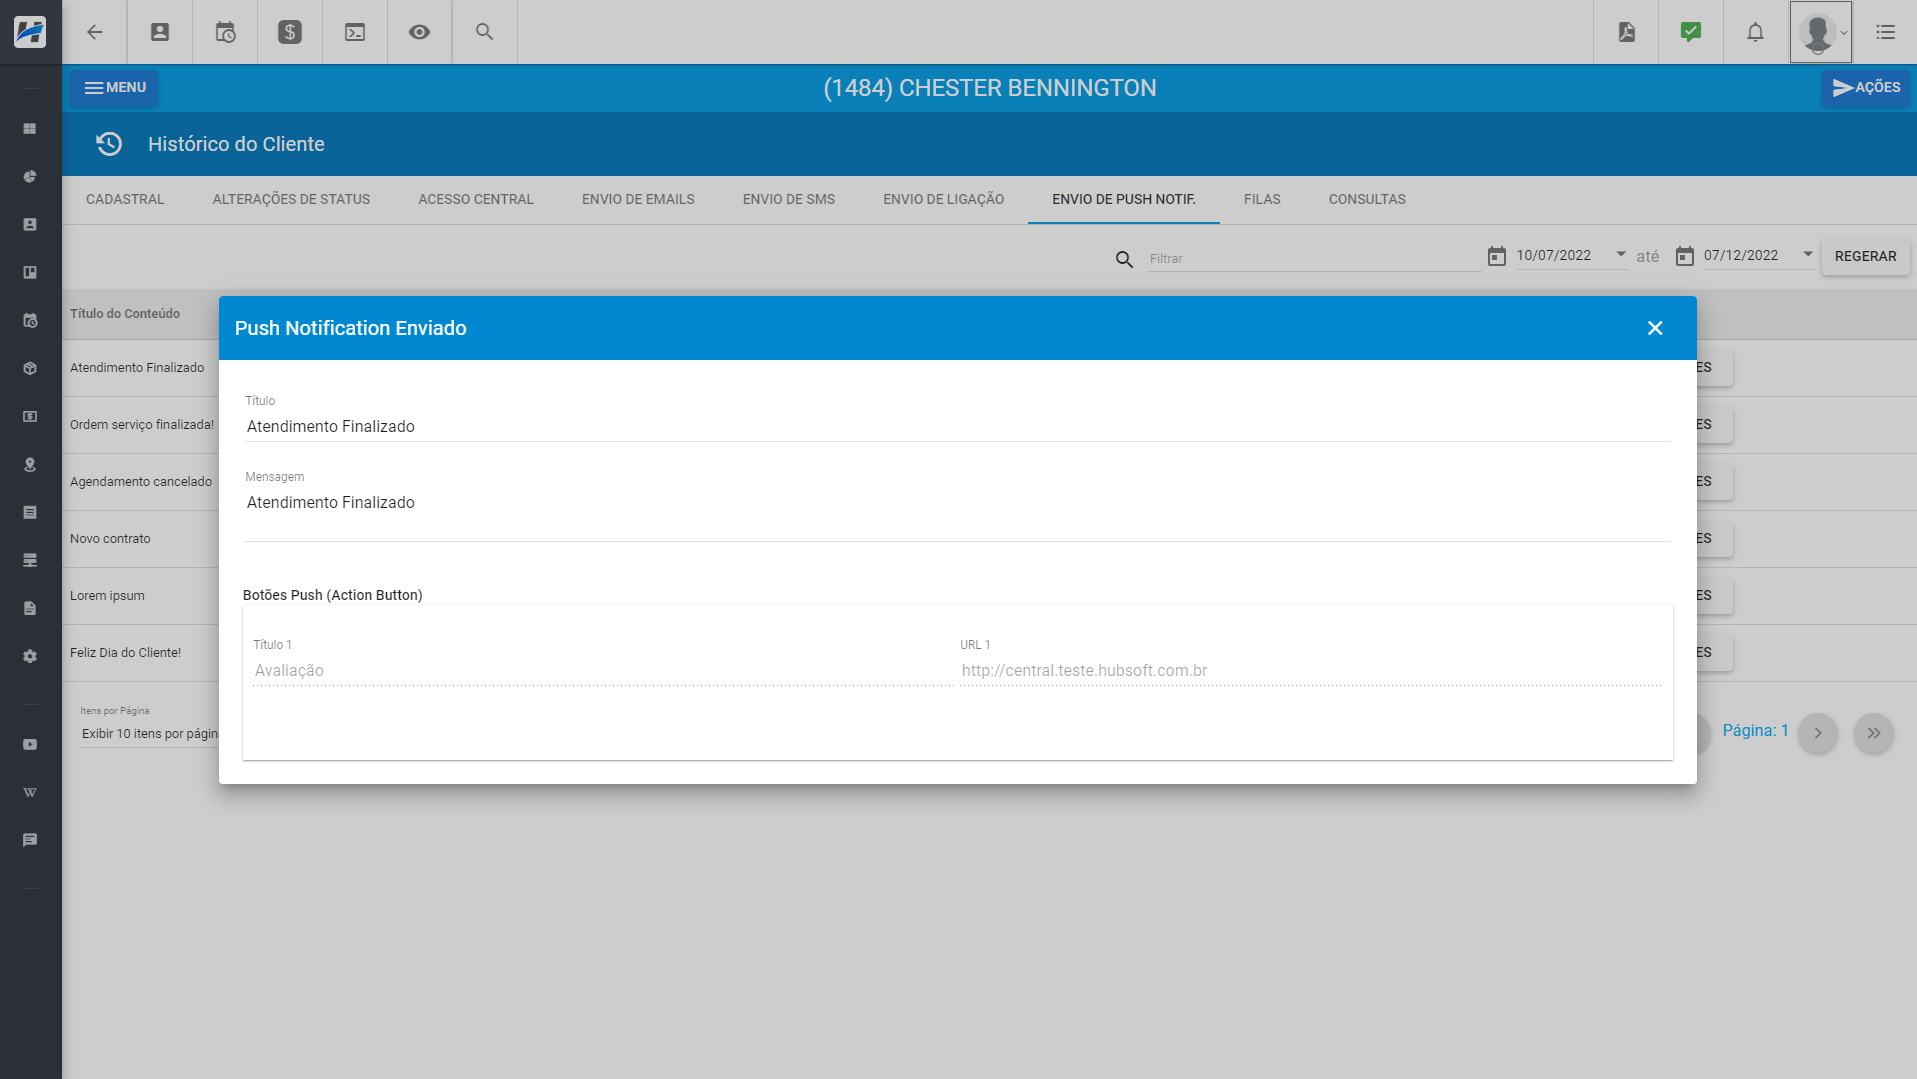Click the Mensagem text area
The image size is (1917, 1079).
click(x=958, y=514)
